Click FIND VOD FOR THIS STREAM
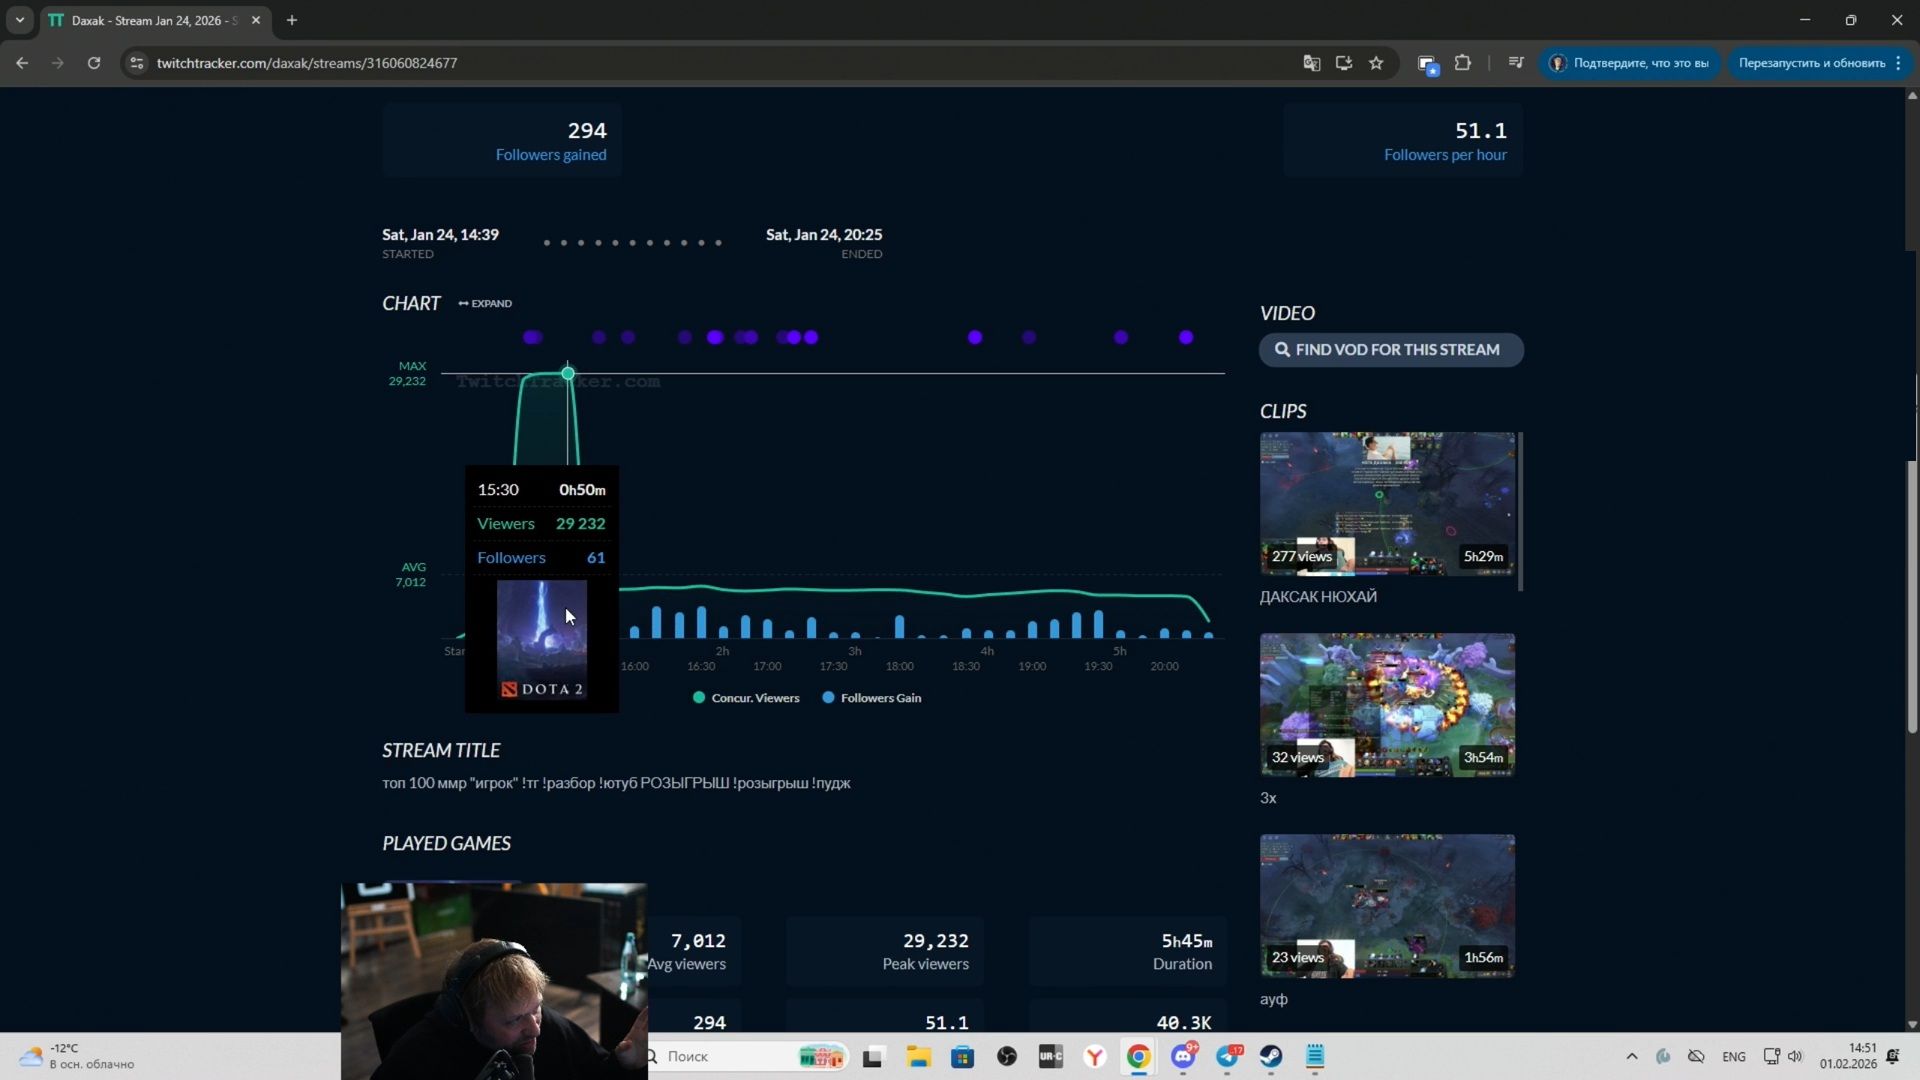1920x1080 pixels. point(1390,350)
